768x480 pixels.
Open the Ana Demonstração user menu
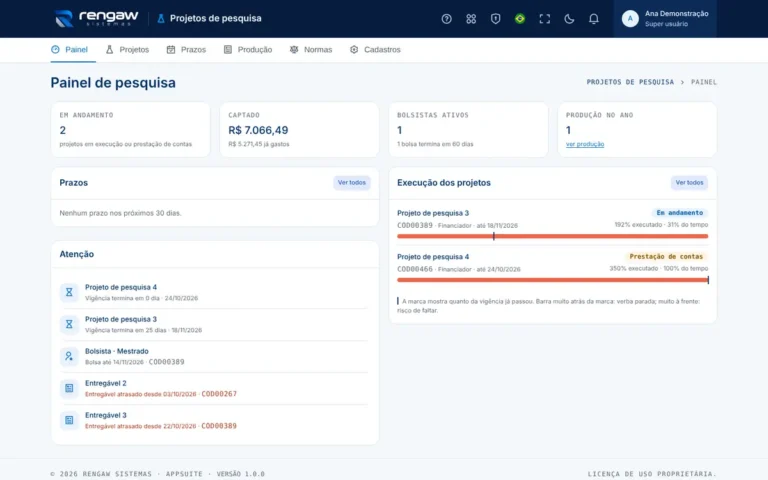coord(665,19)
